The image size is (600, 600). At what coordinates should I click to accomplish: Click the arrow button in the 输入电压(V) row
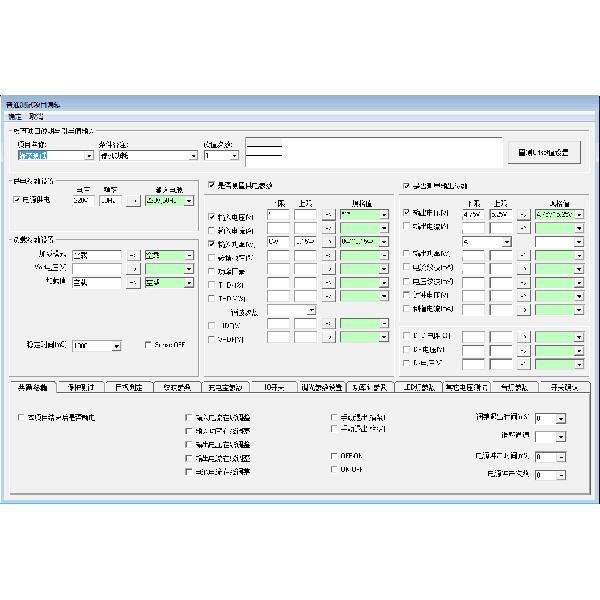coord(328,214)
